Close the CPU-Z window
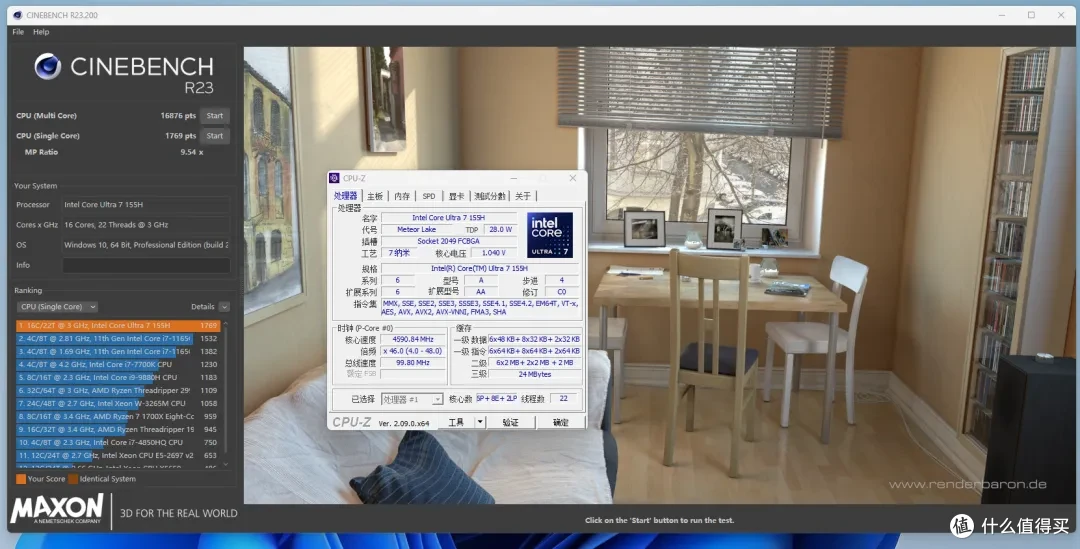 pyautogui.click(x=572, y=178)
